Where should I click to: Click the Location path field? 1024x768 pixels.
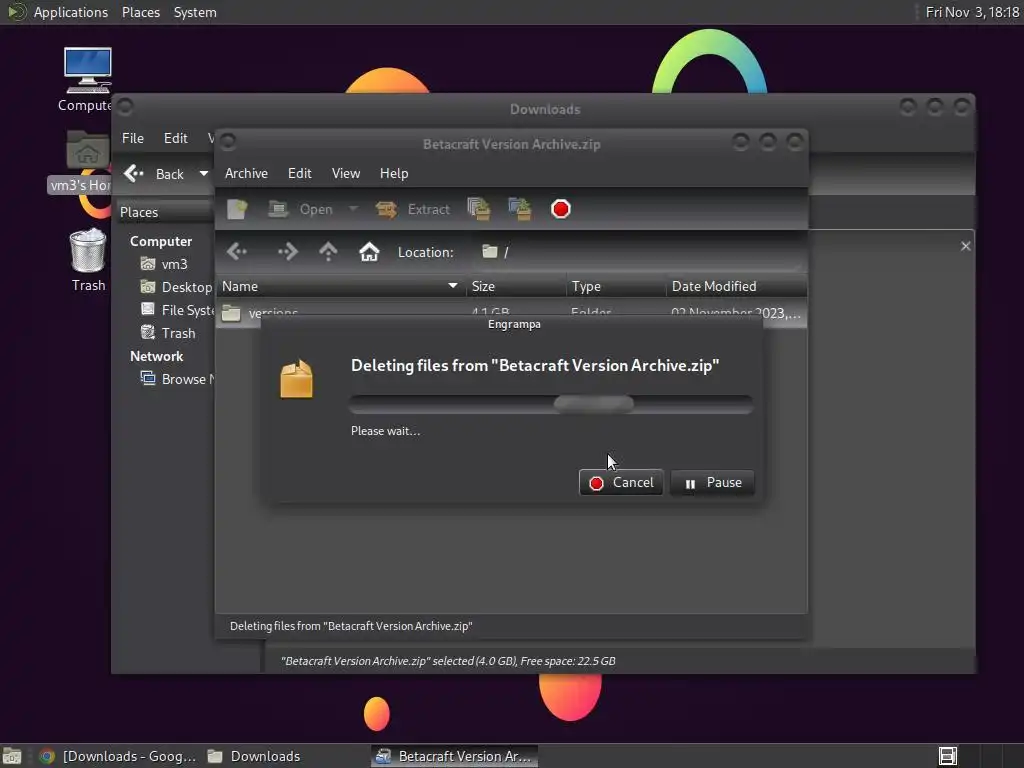(640, 252)
